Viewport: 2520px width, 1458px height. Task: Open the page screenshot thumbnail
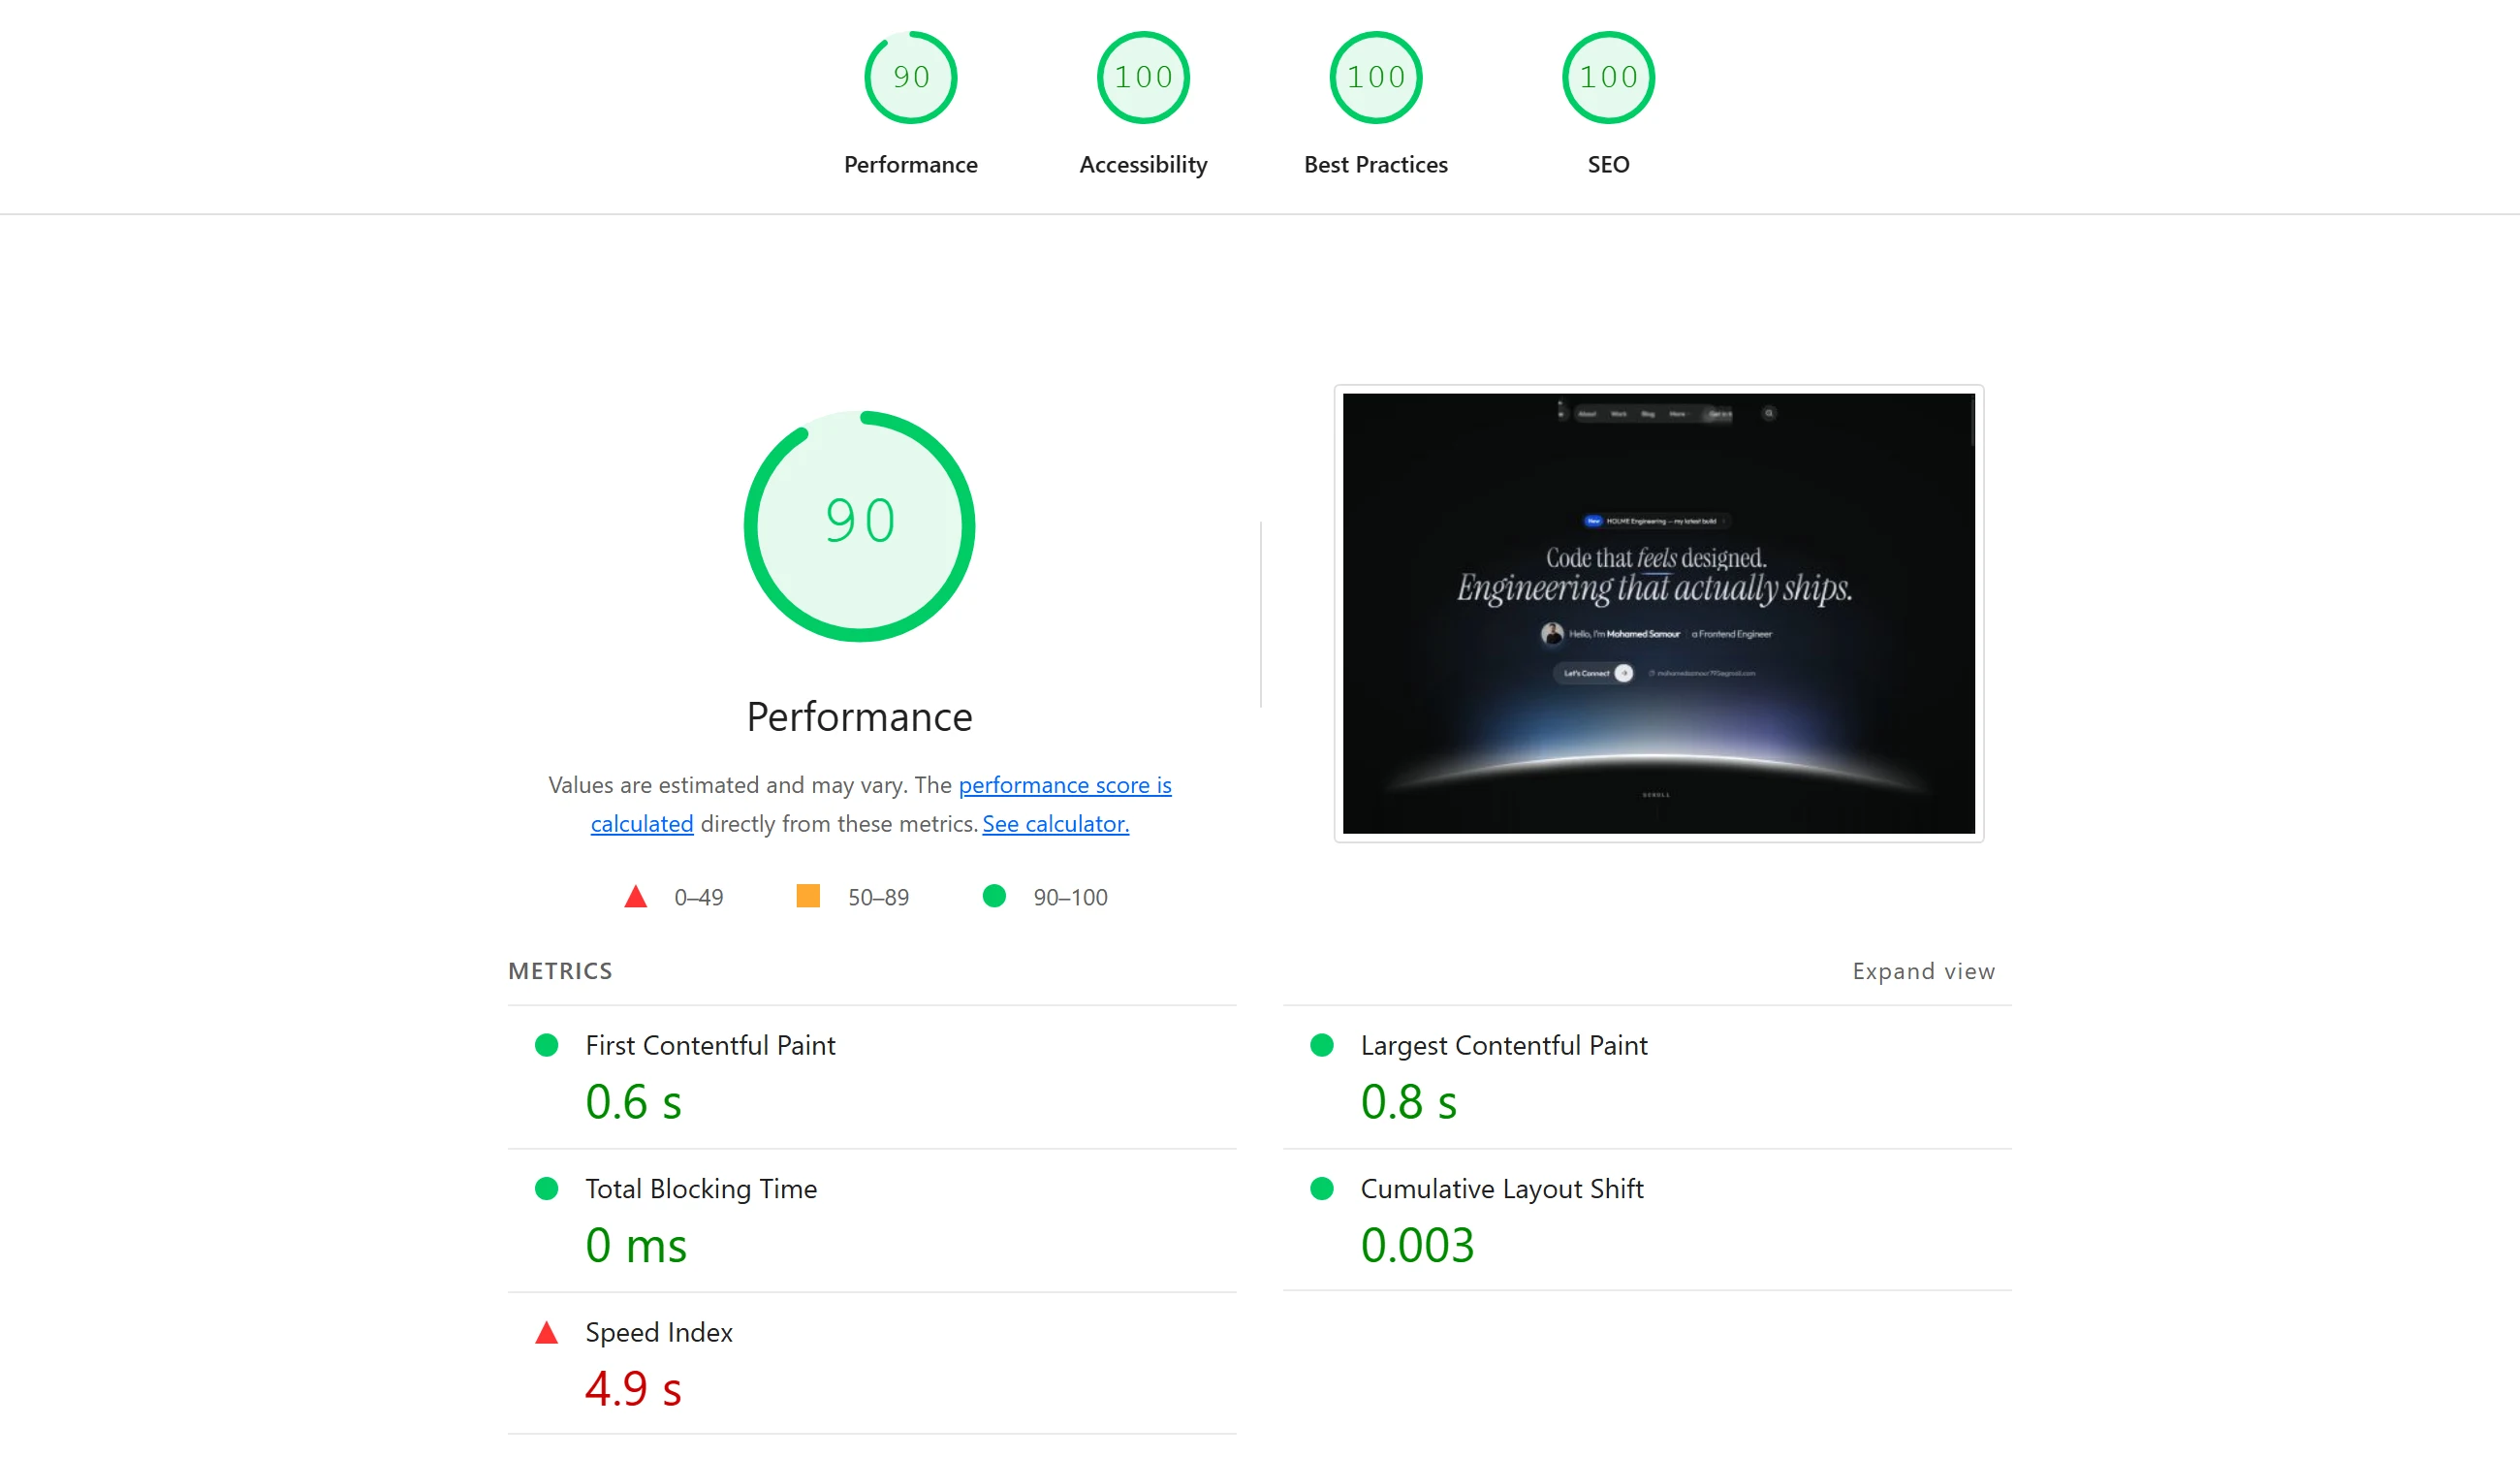pos(1658,613)
